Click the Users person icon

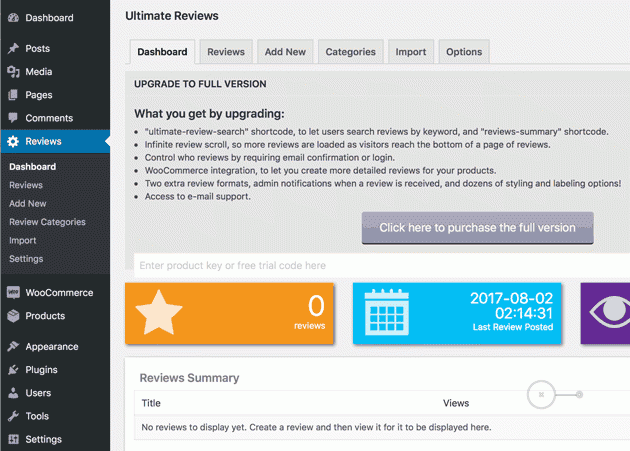[x=13, y=393]
